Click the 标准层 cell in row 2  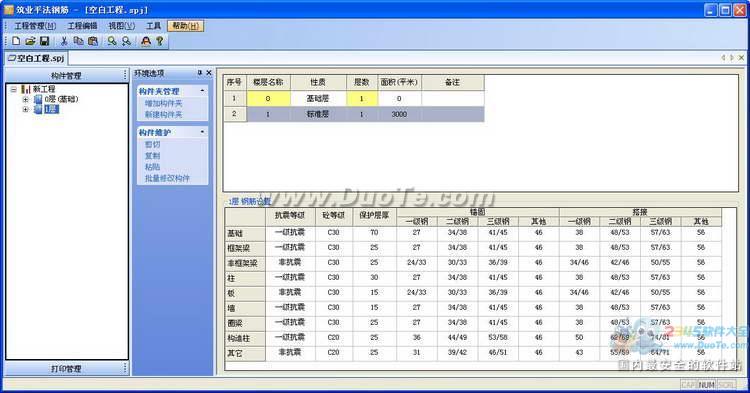(318, 114)
